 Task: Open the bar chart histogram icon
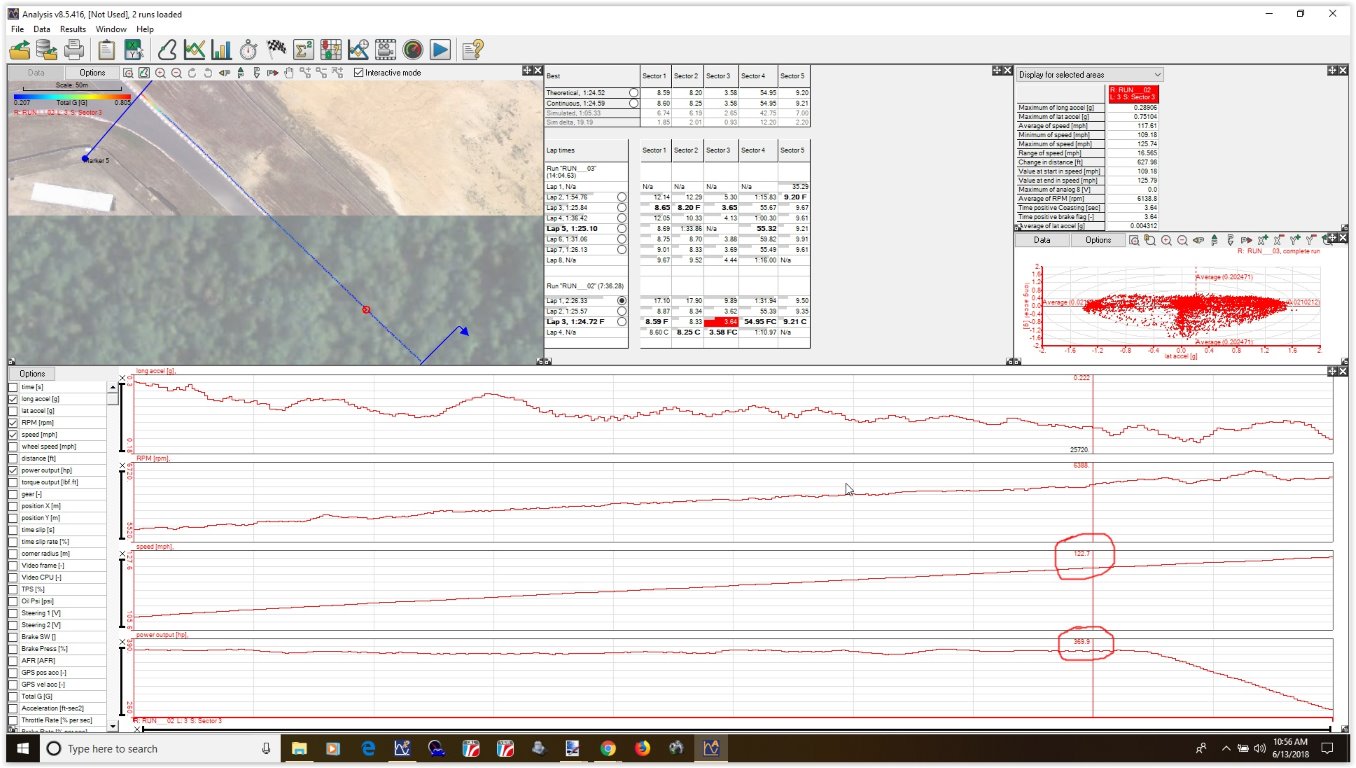coord(222,49)
